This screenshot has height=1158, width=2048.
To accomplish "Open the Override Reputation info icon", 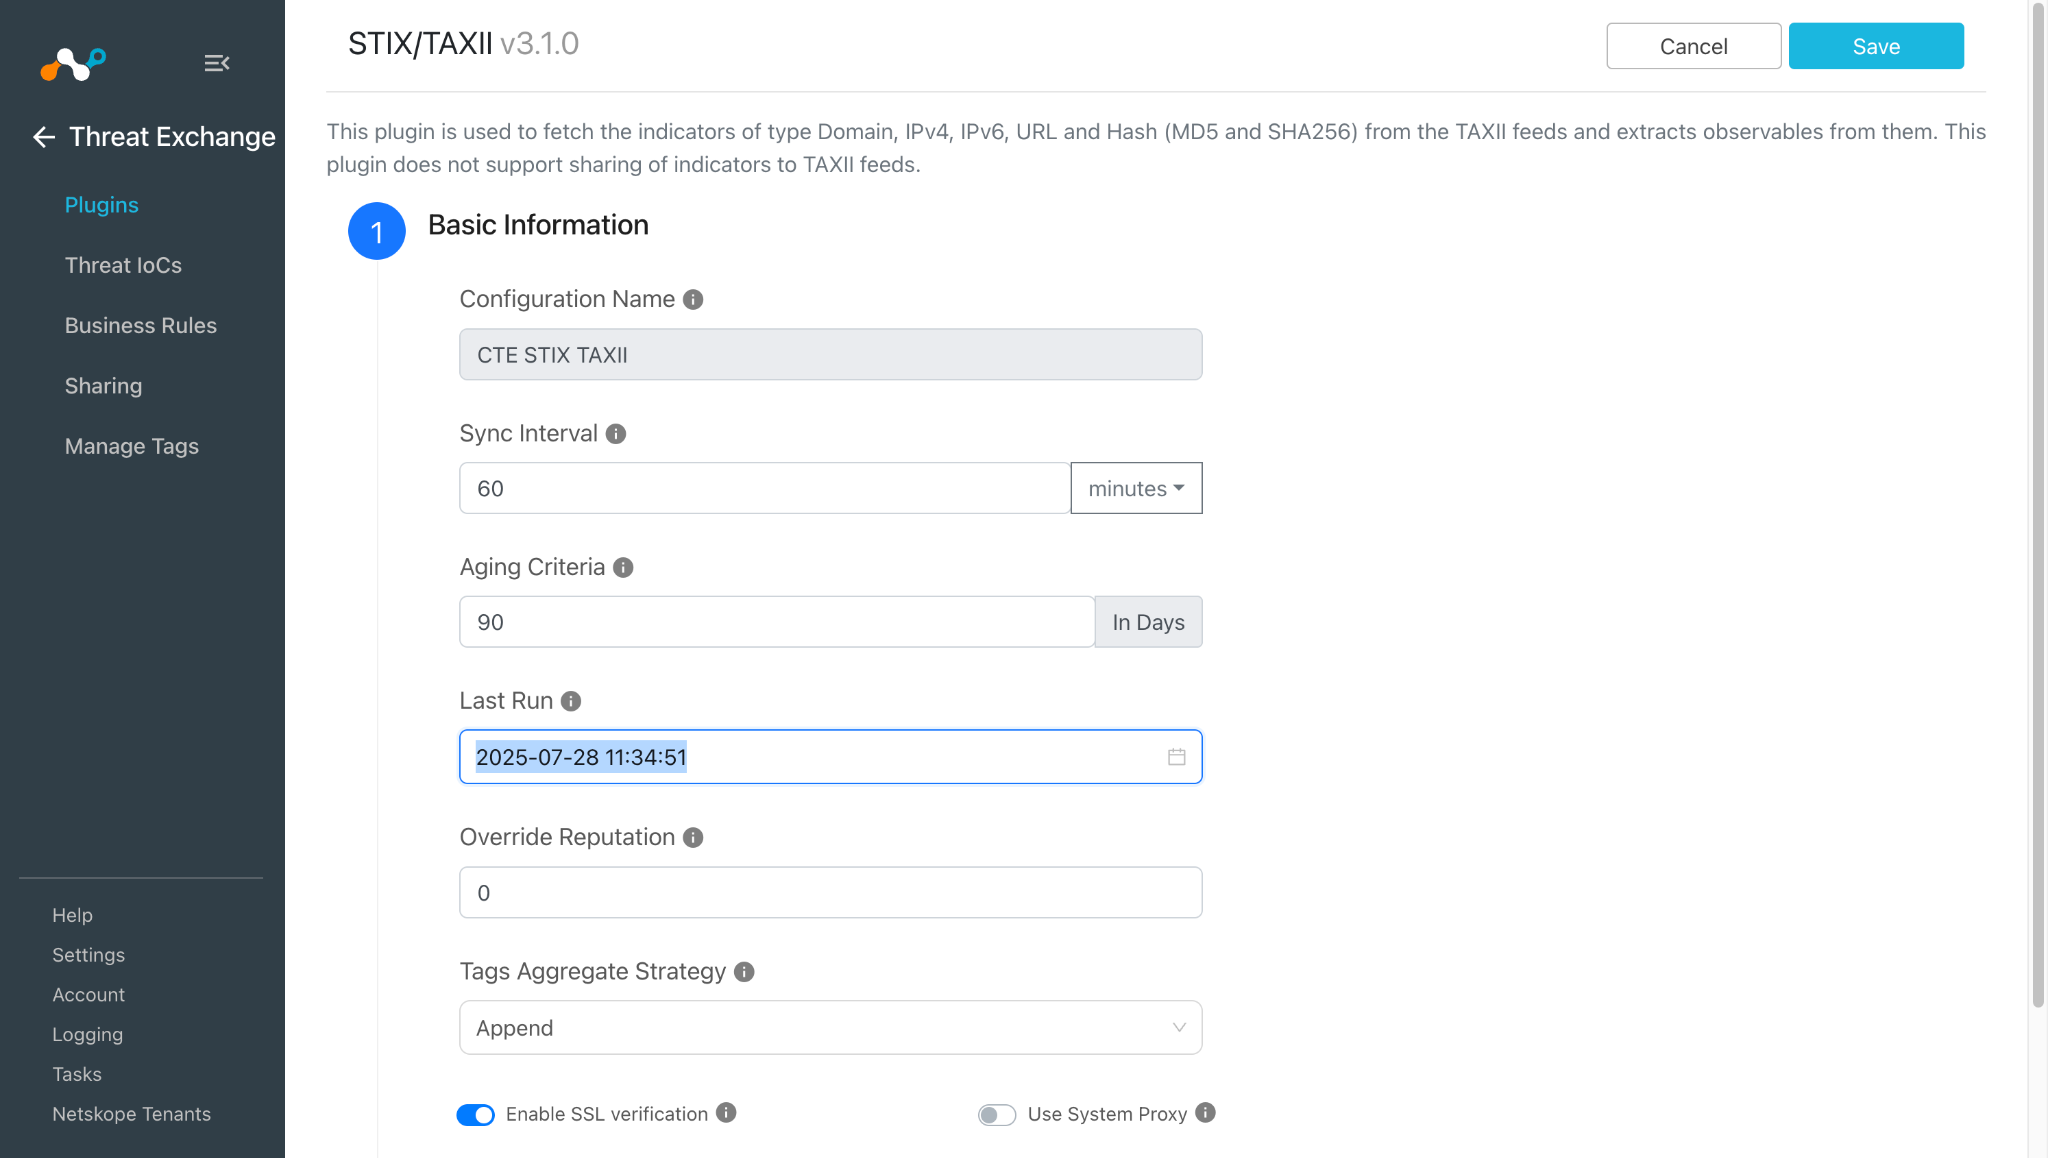I will point(693,837).
